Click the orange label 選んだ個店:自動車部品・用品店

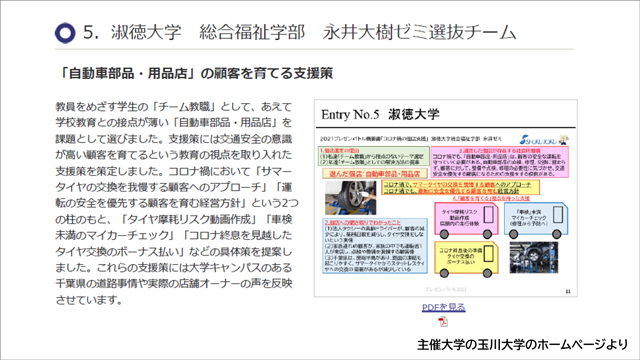click(x=375, y=173)
